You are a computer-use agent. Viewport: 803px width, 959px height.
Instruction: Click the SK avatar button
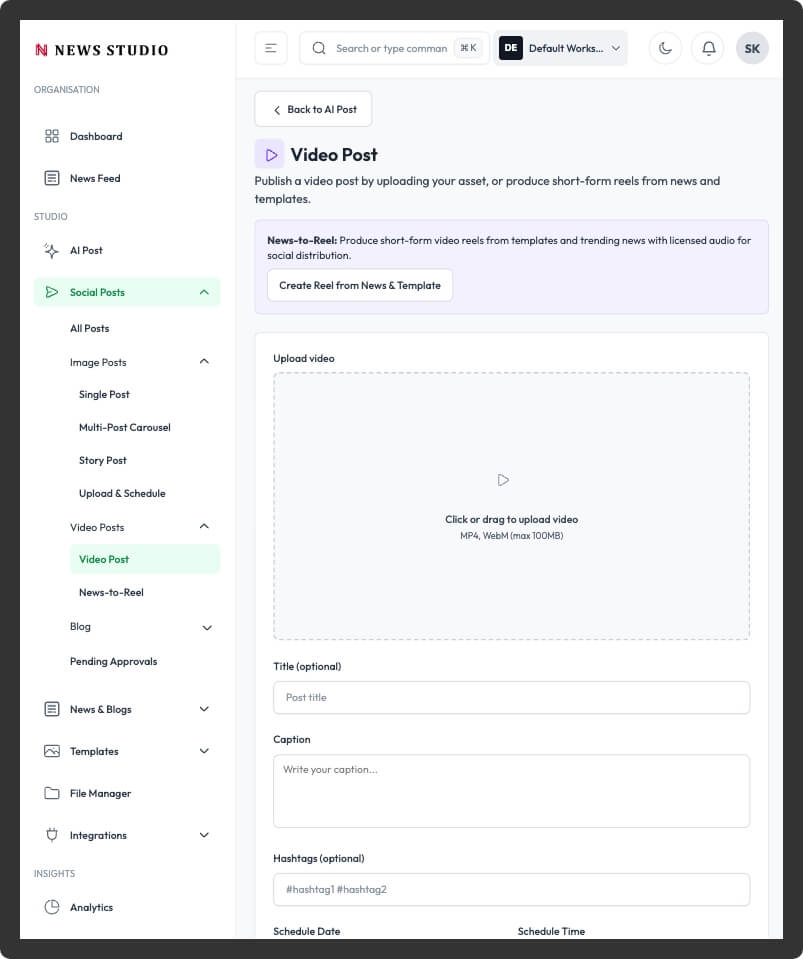coord(752,48)
